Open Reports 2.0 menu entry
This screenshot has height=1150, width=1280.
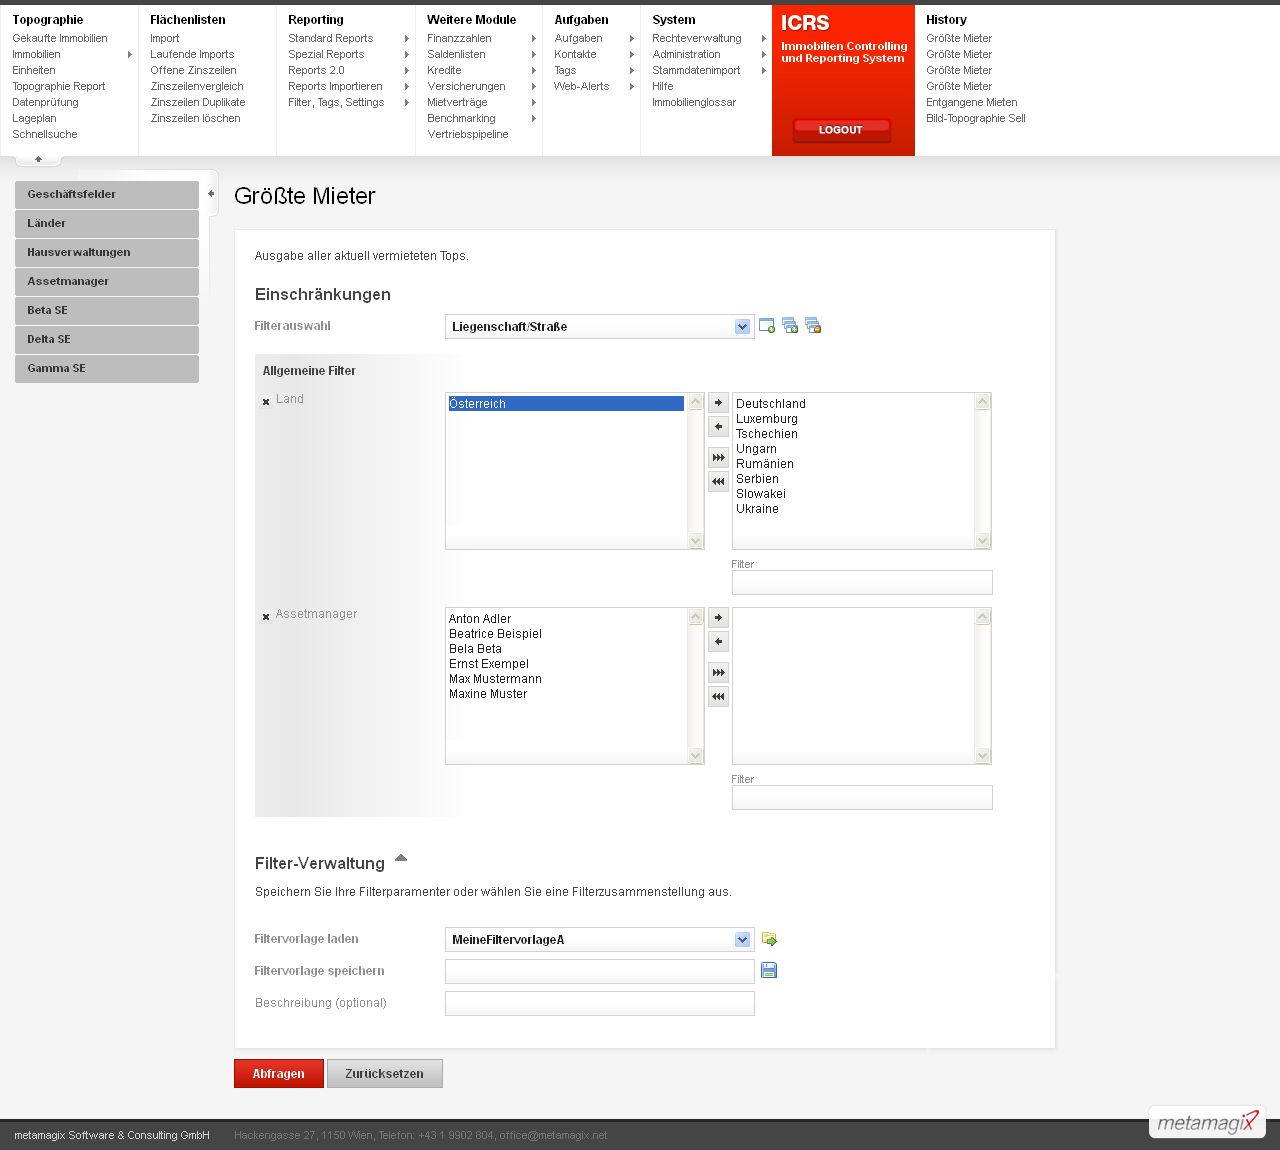316,70
